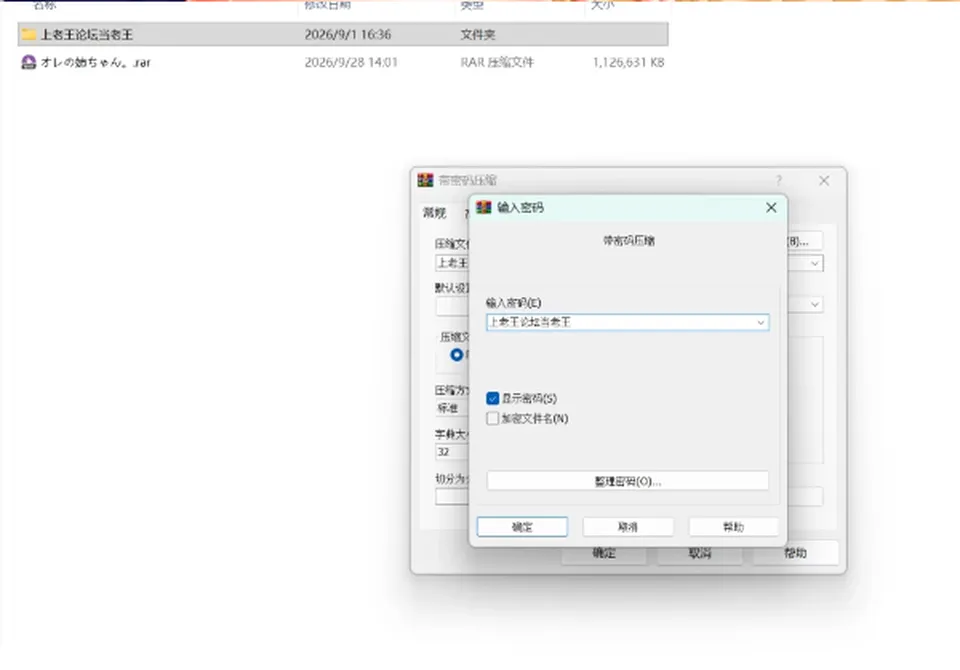Screen dimensions: 960x670
Task: Click 取消 in the background 带密码压缩 dialog
Action: 700,554
